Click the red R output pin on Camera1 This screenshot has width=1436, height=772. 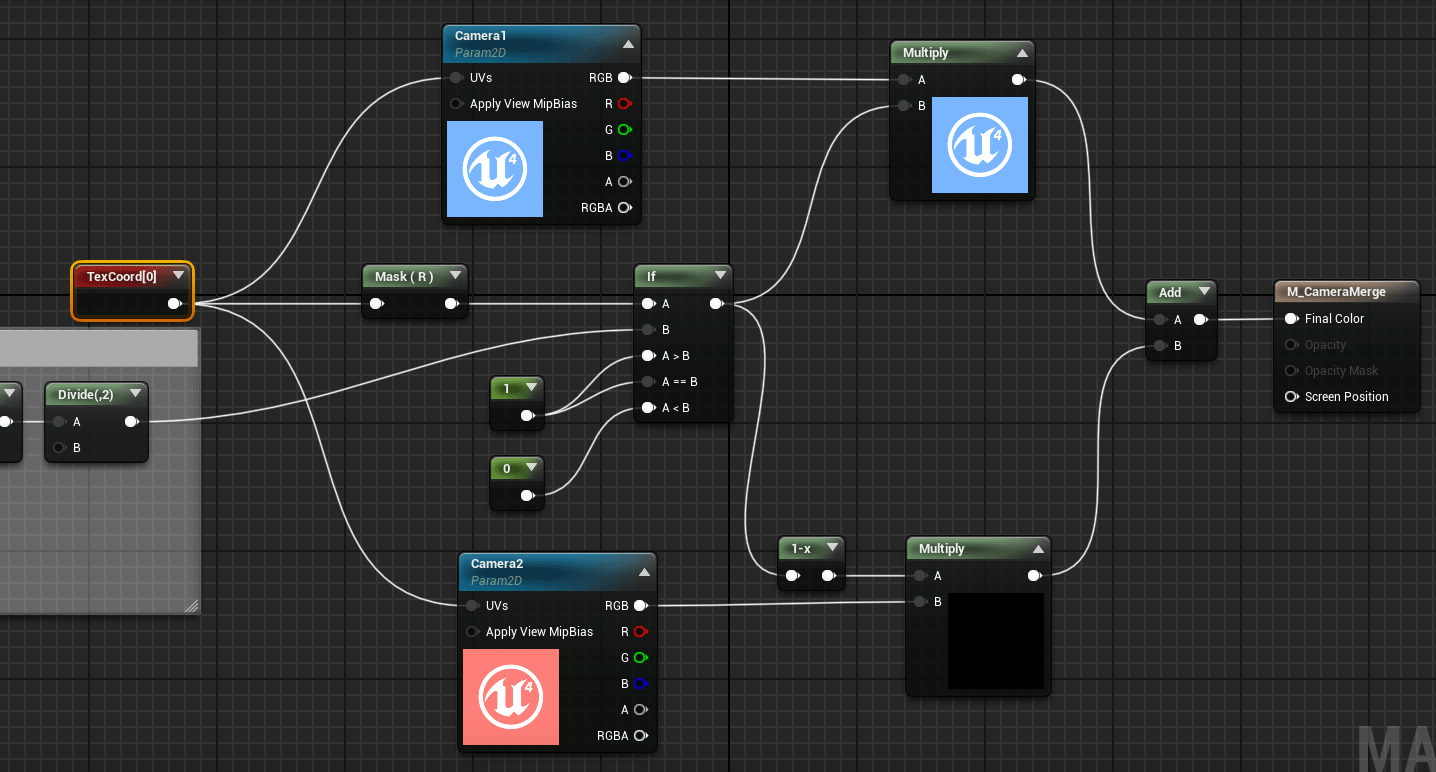pyautogui.click(x=624, y=103)
